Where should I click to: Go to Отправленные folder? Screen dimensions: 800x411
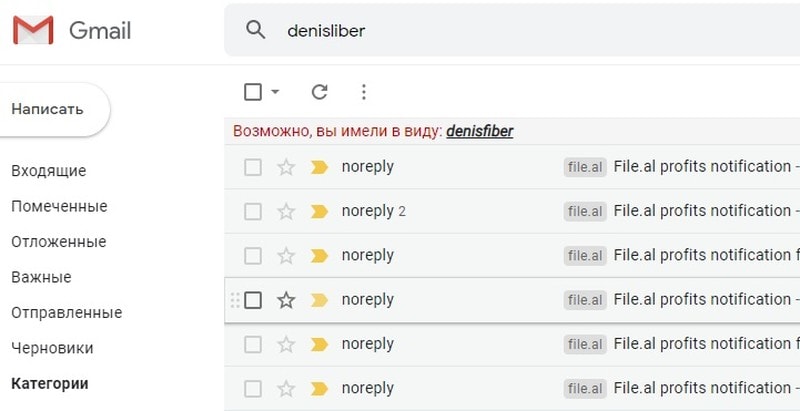pos(66,312)
